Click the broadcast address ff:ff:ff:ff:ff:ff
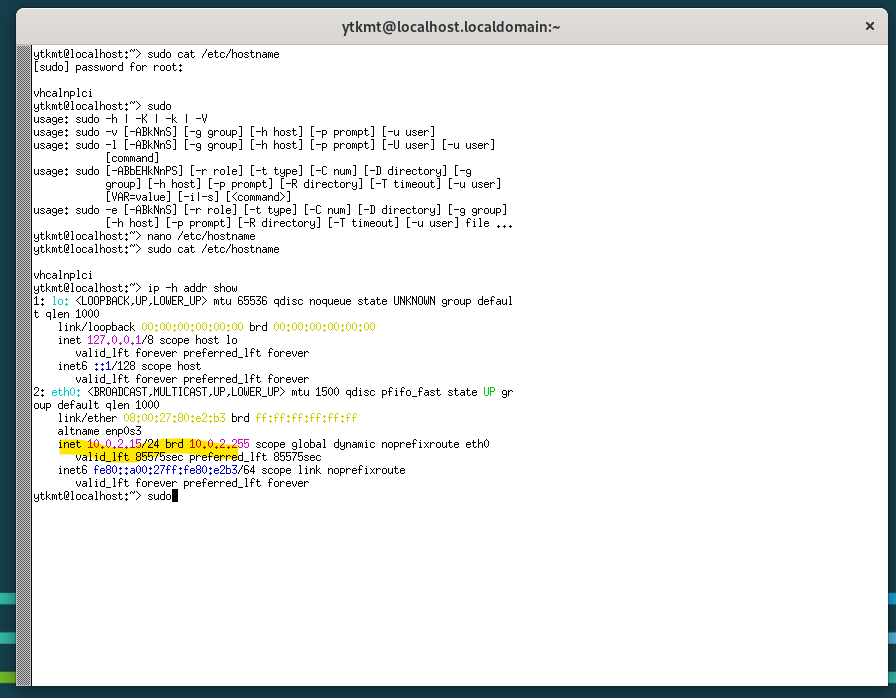896x698 pixels. pyautogui.click(x=310, y=418)
